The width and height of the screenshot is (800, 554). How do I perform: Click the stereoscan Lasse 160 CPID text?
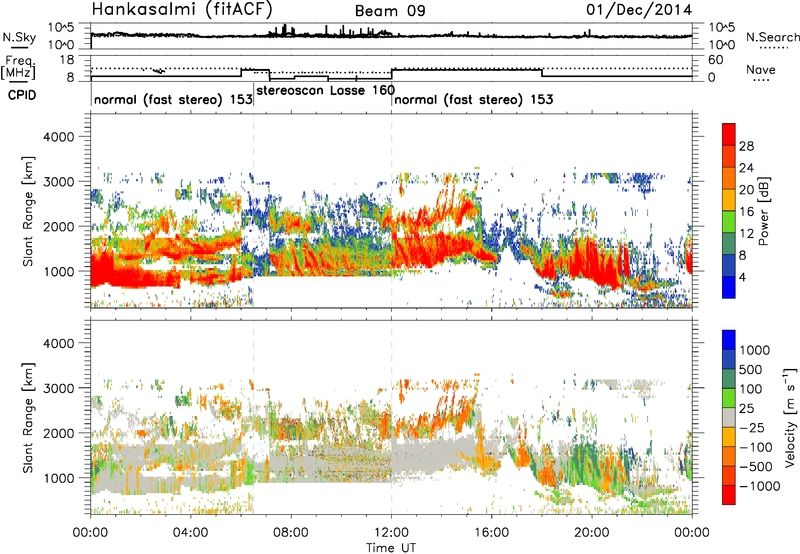point(326,91)
